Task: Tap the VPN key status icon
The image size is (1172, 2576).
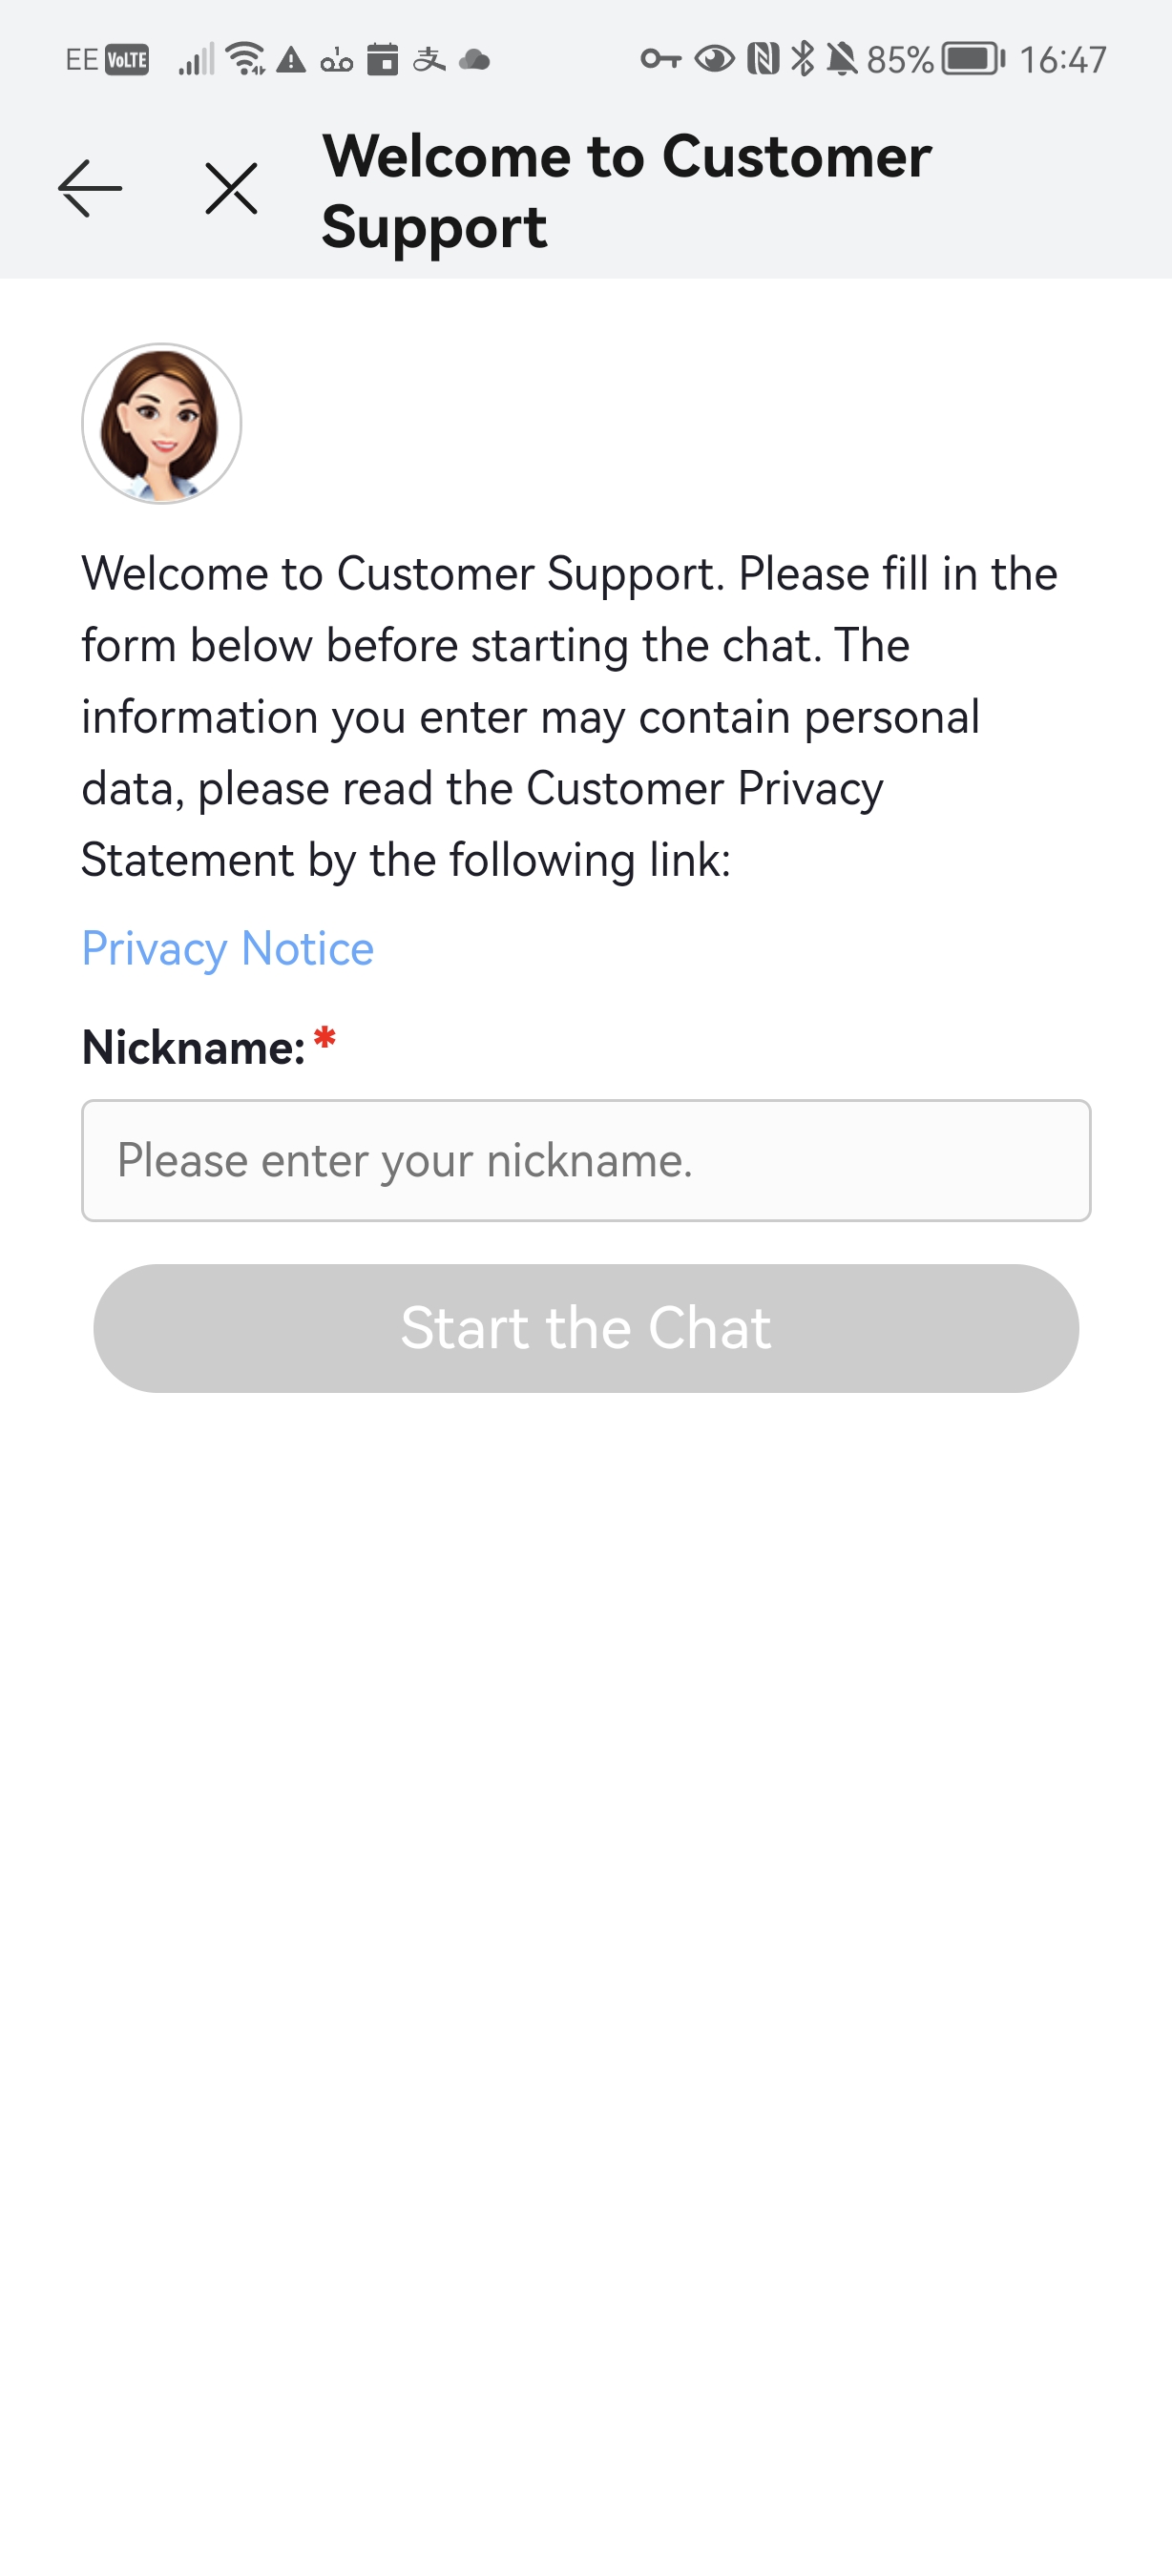Action: click(661, 60)
